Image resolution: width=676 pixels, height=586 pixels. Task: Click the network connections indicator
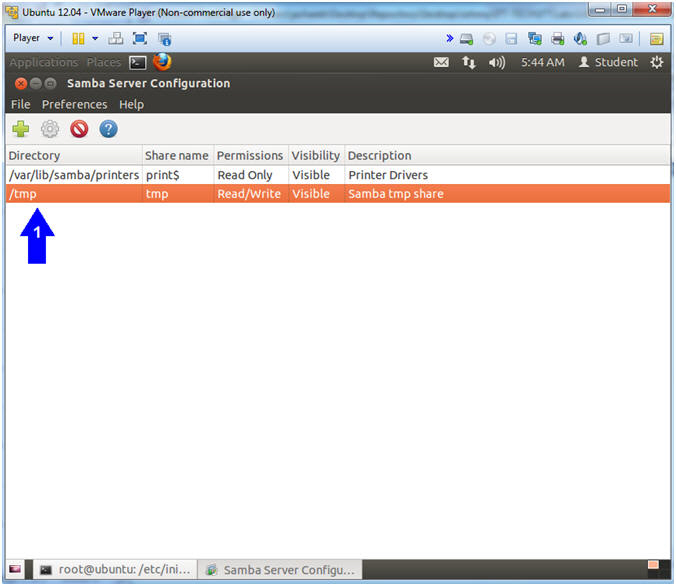[x=469, y=63]
